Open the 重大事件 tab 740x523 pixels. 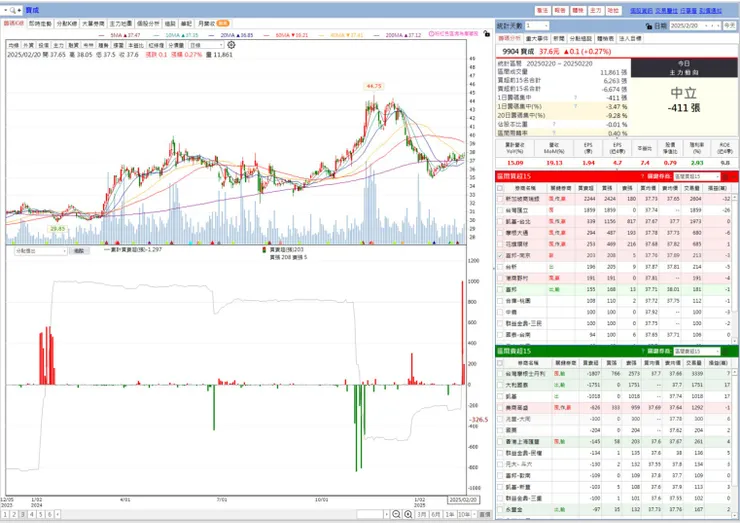(537, 38)
